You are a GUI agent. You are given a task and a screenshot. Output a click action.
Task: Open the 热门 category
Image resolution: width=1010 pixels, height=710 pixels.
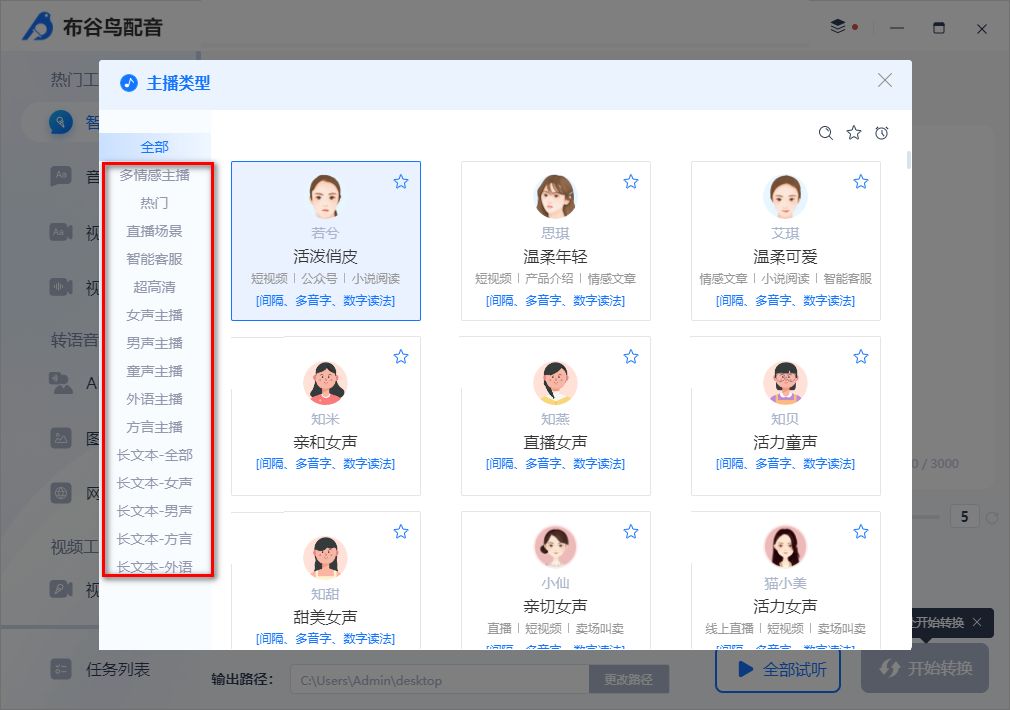155,203
